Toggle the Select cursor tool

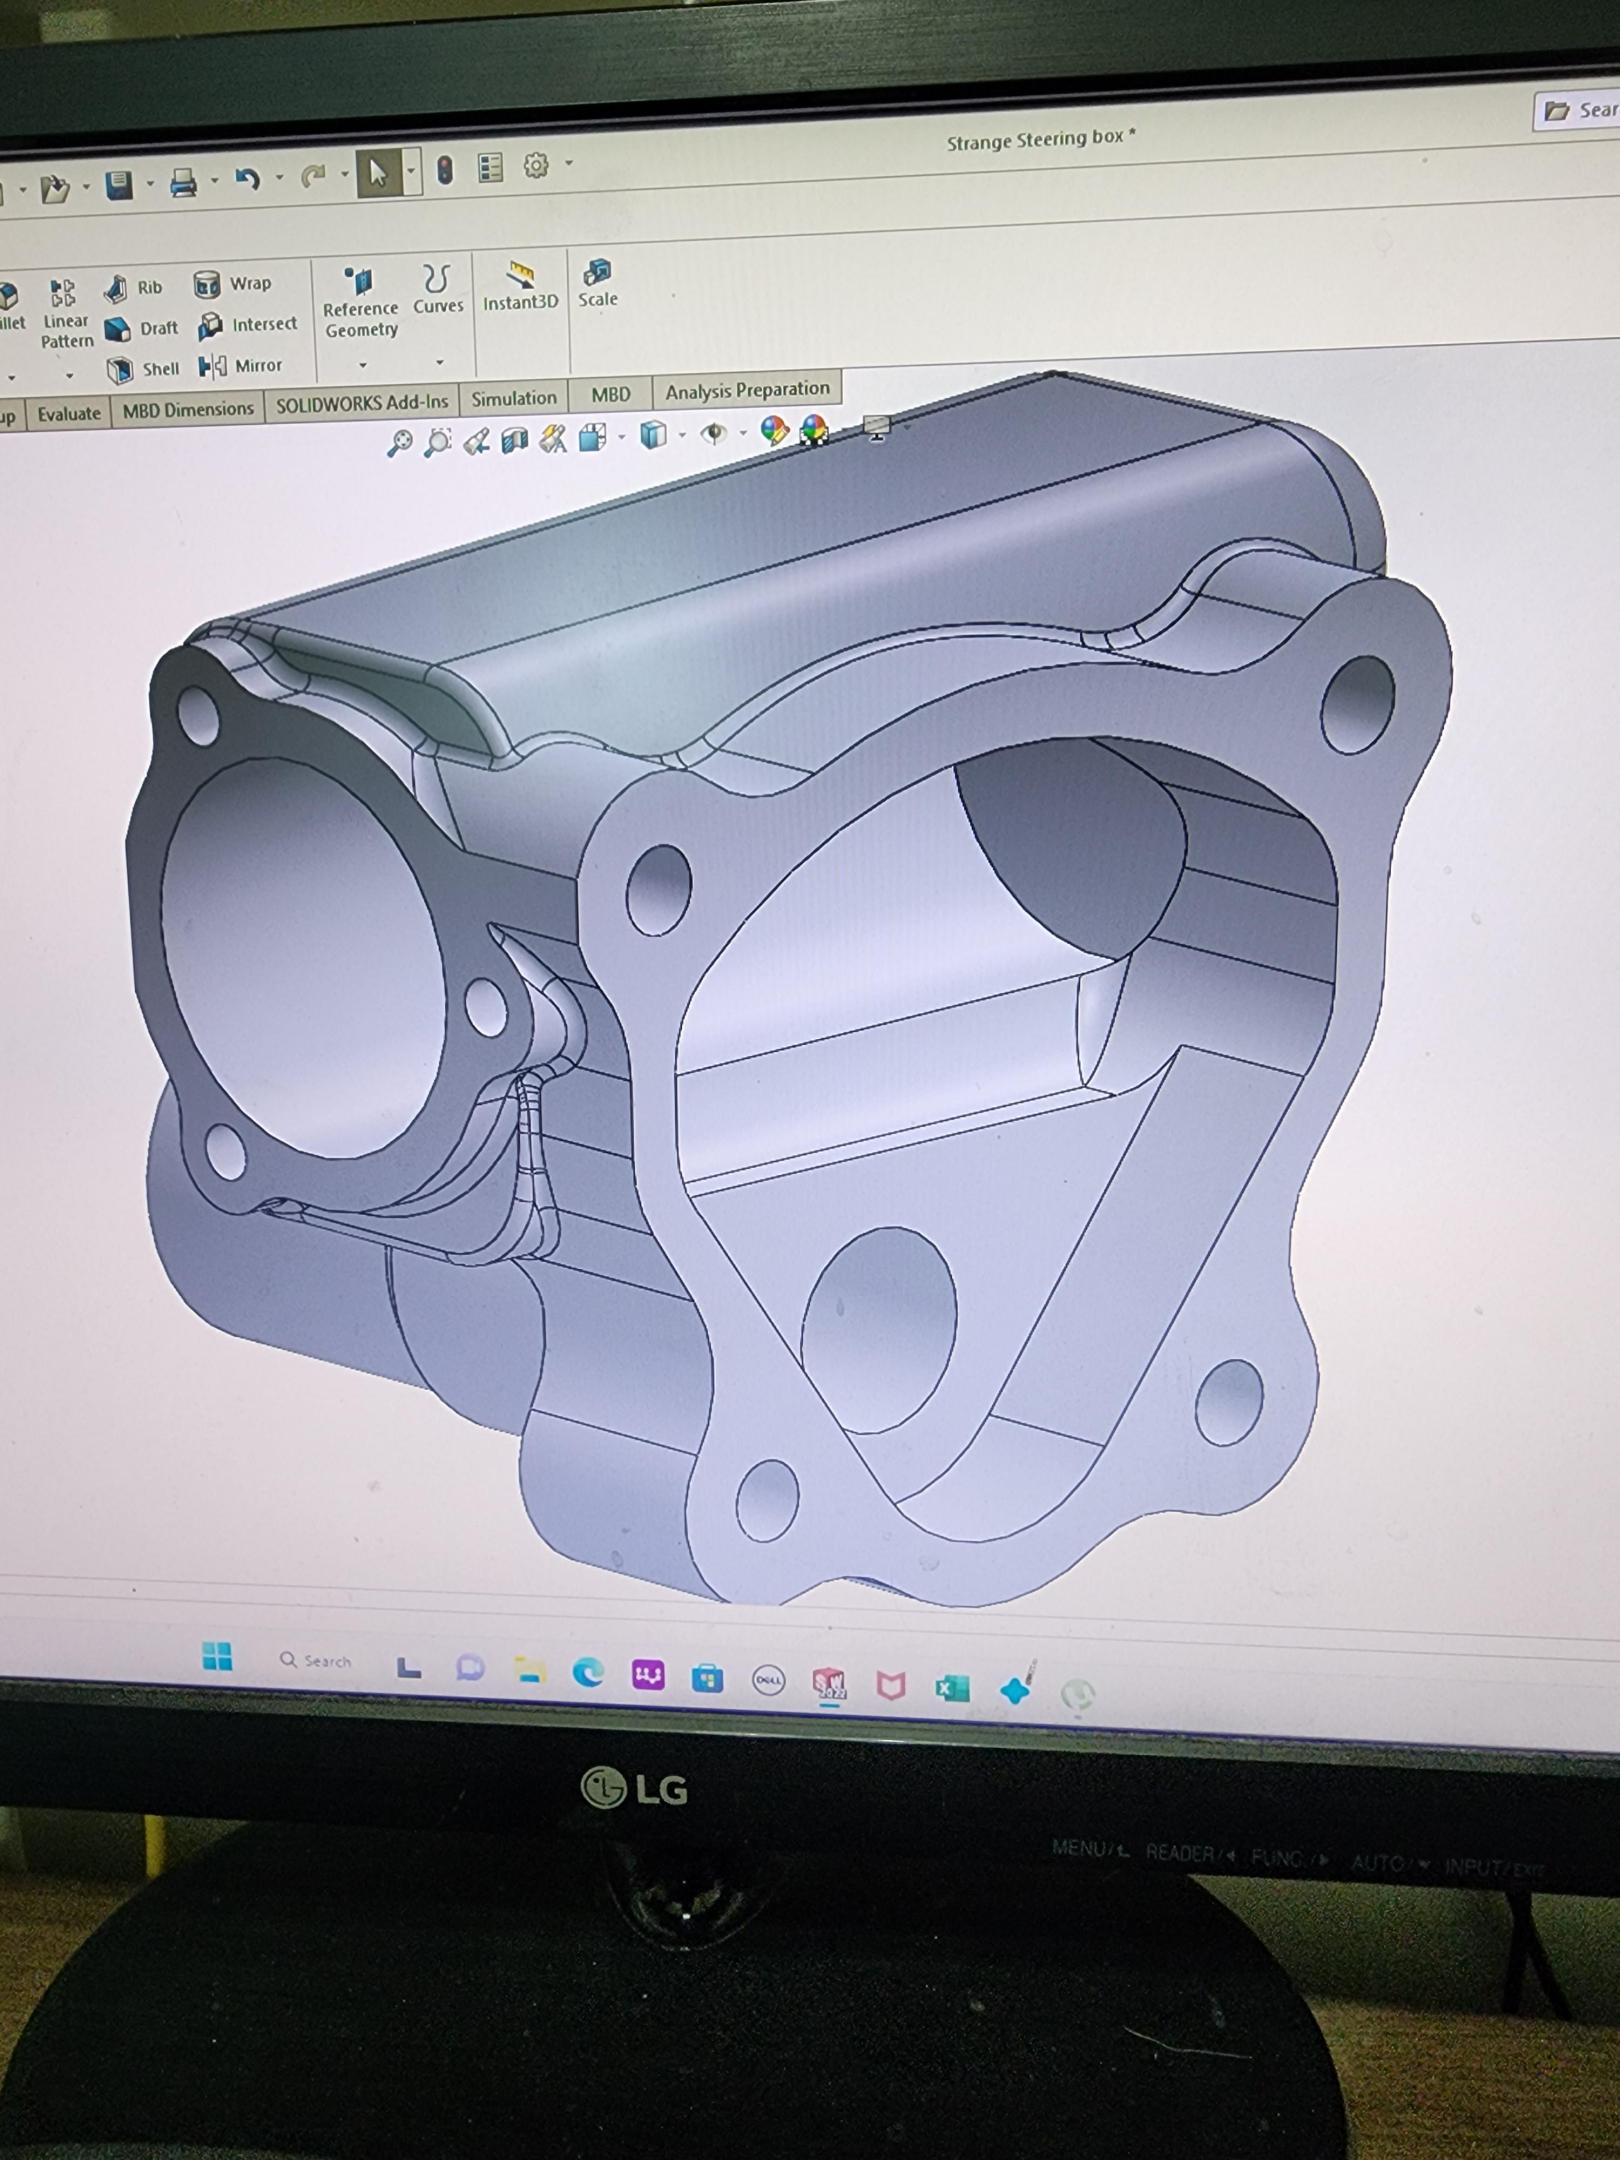(378, 174)
